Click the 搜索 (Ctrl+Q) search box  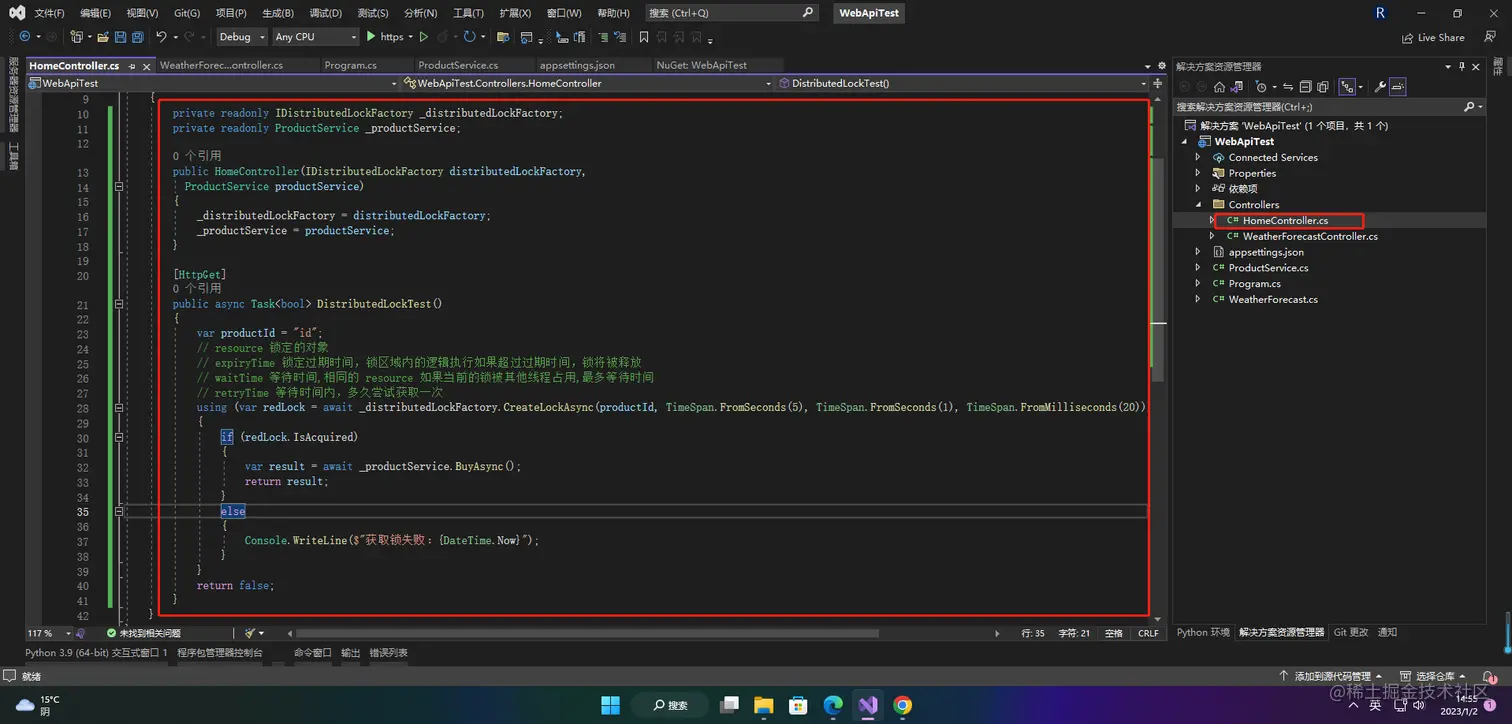click(731, 13)
